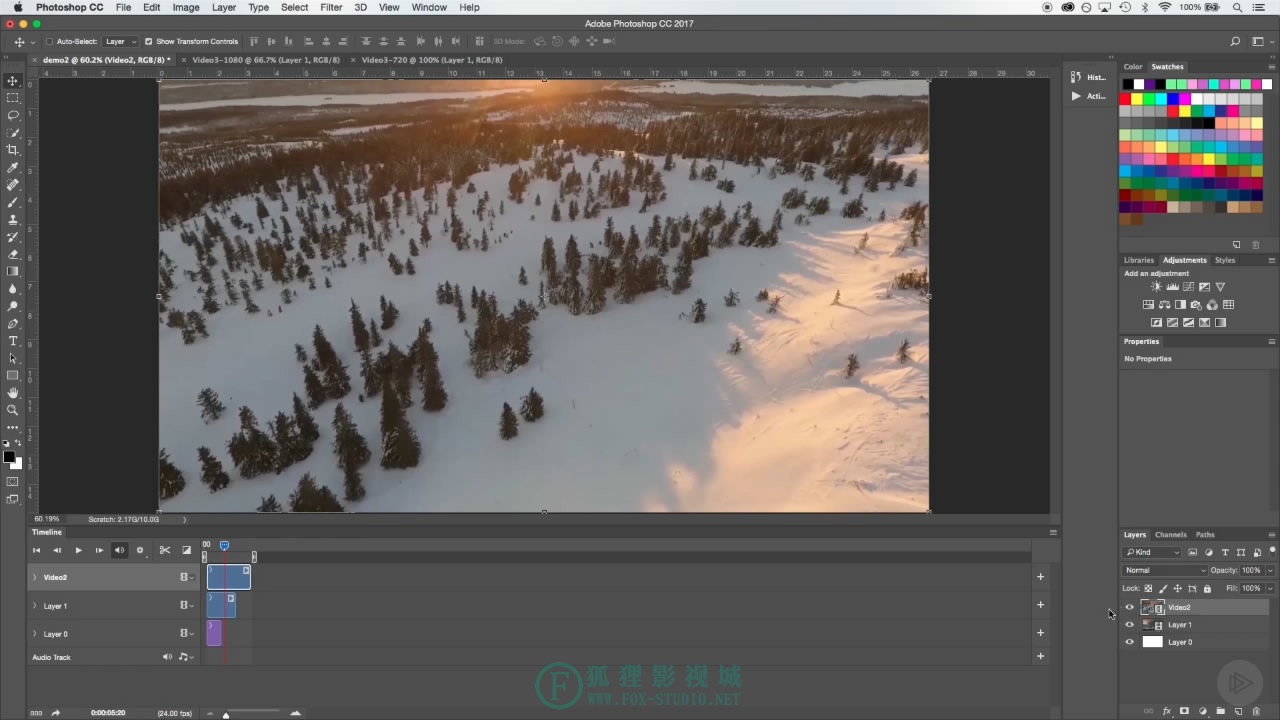Select the Horizontal Type tool
This screenshot has width=1280, height=720.
pos(13,341)
